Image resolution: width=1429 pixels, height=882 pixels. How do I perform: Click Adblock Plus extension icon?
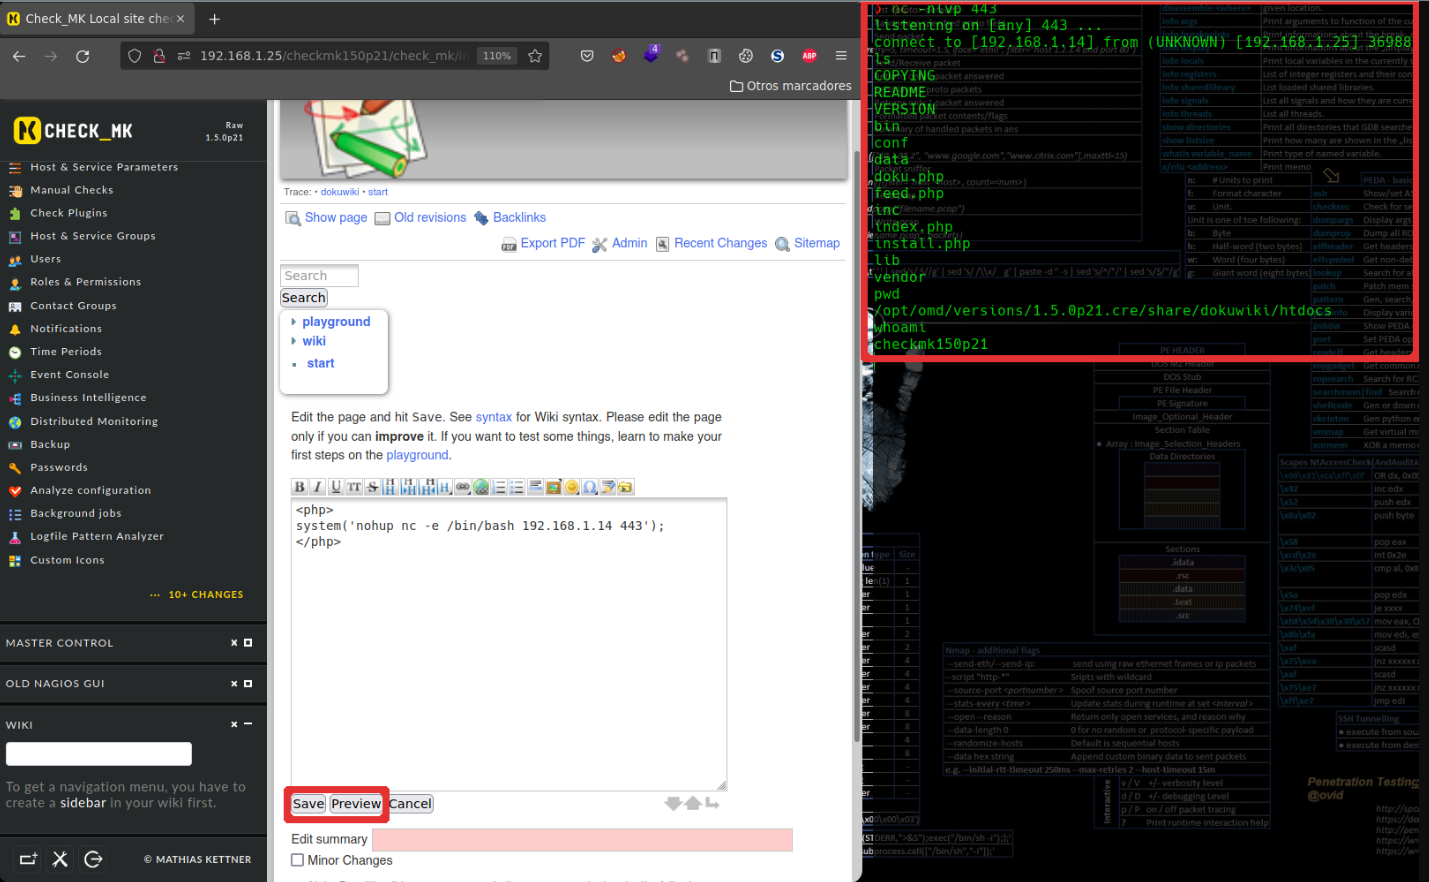pos(809,56)
